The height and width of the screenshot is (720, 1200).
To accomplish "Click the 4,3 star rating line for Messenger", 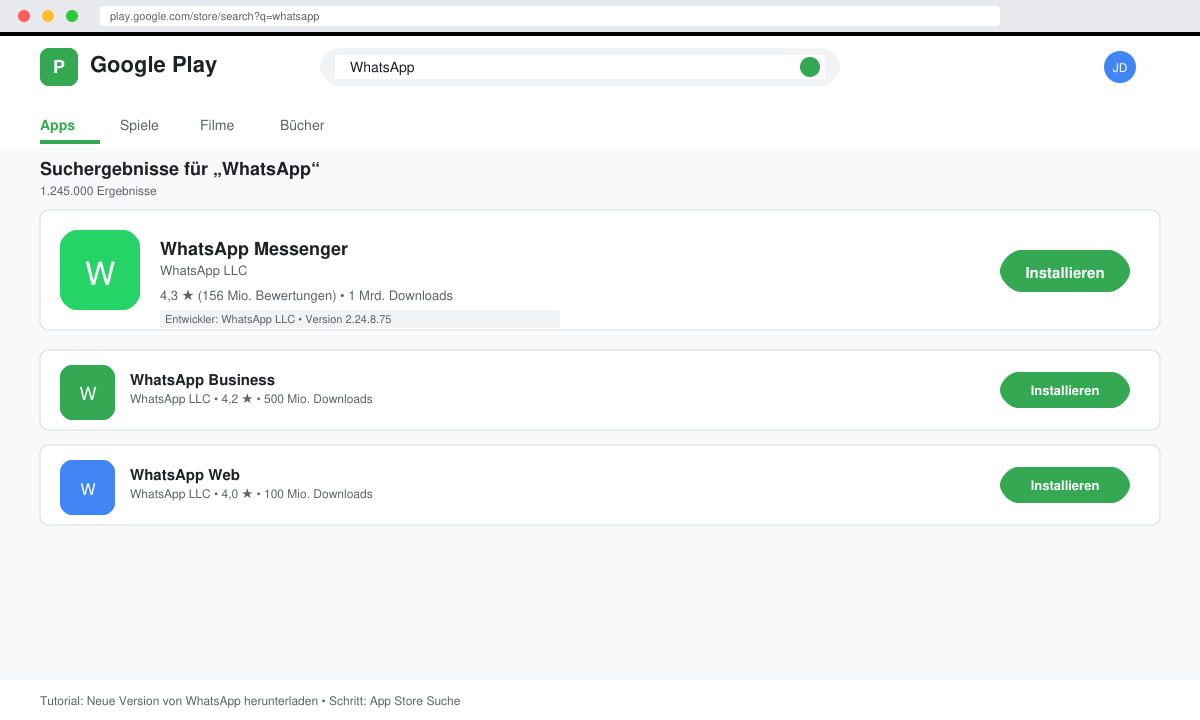I will tap(306, 296).
